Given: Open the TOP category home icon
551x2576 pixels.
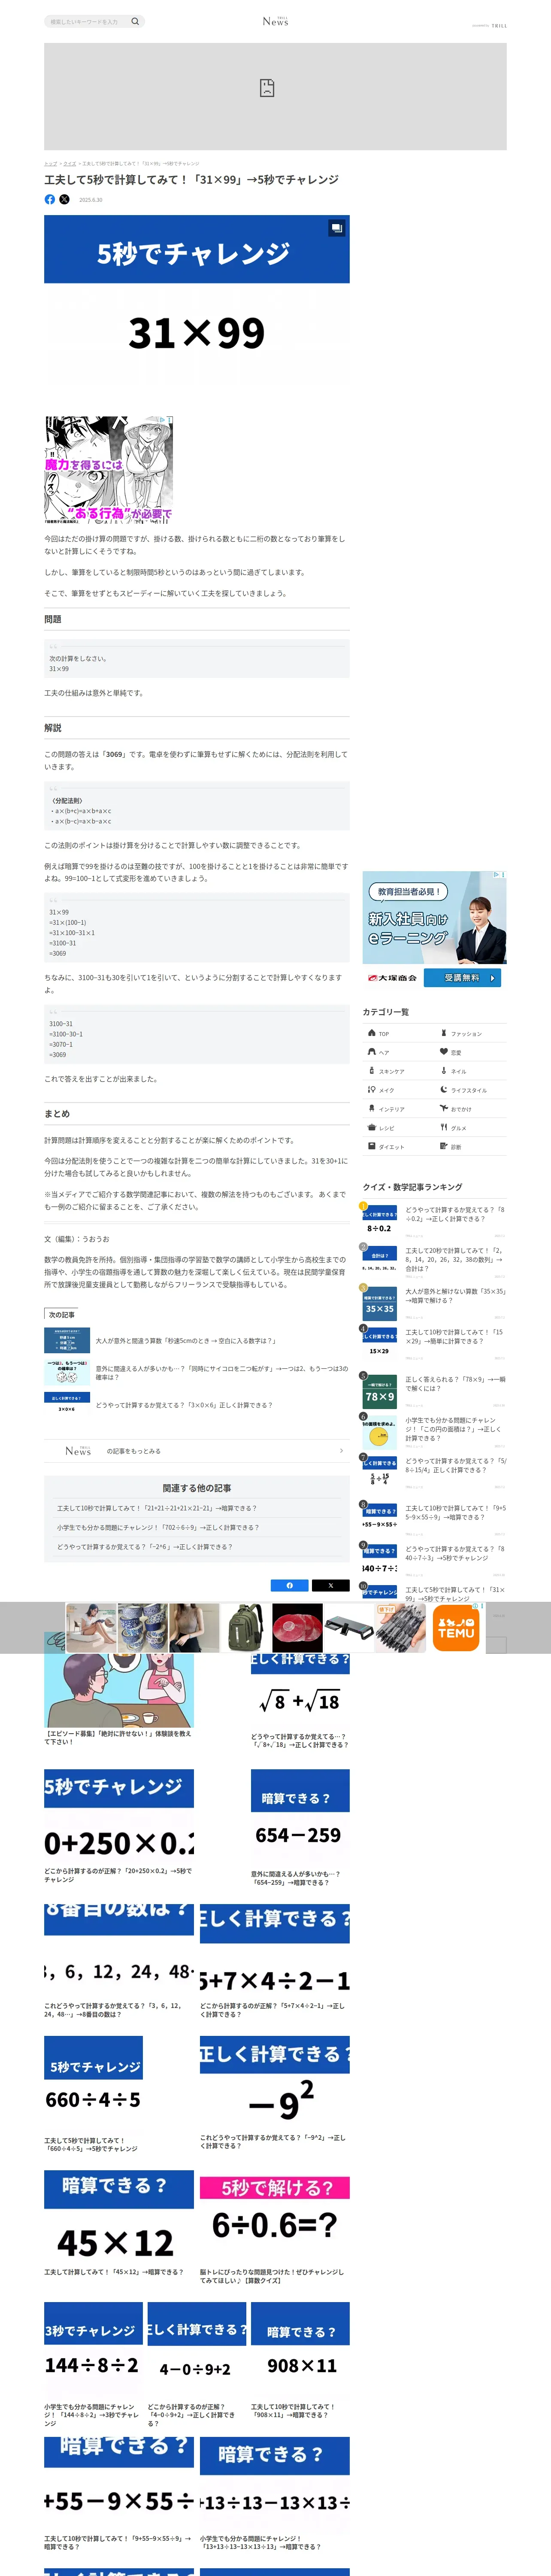Looking at the screenshot, I should tap(372, 1032).
